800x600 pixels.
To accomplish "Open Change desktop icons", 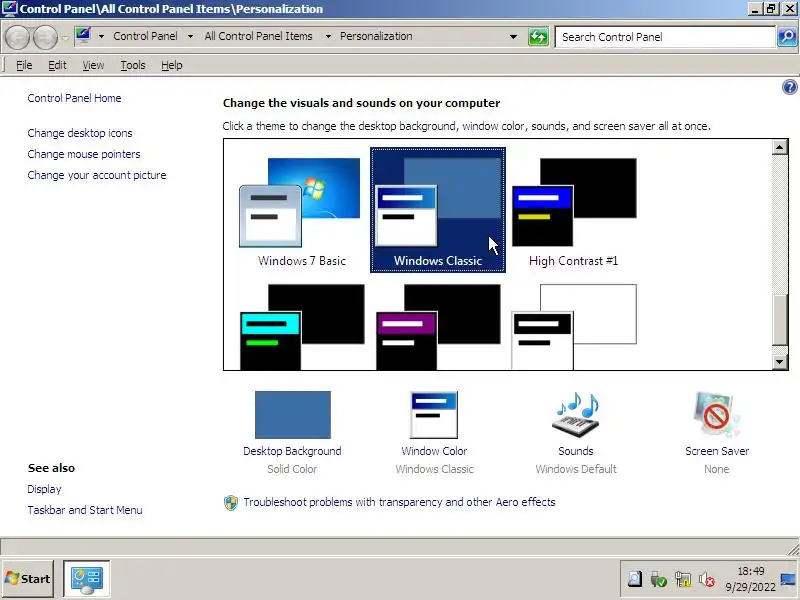I will pyautogui.click(x=80, y=133).
